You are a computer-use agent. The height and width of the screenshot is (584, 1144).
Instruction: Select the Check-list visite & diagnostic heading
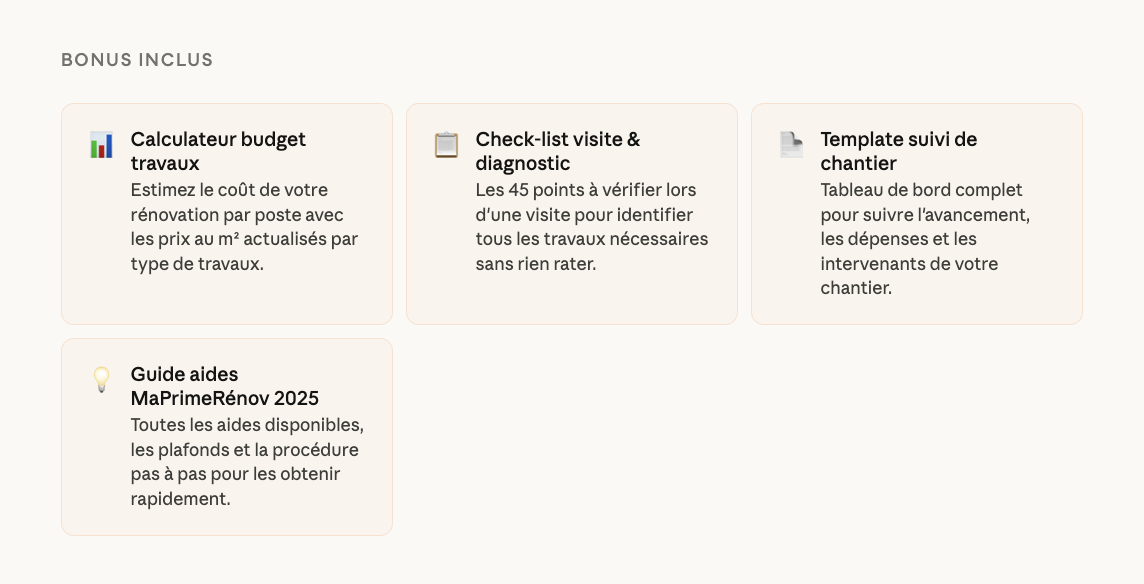tap(557, 151)
